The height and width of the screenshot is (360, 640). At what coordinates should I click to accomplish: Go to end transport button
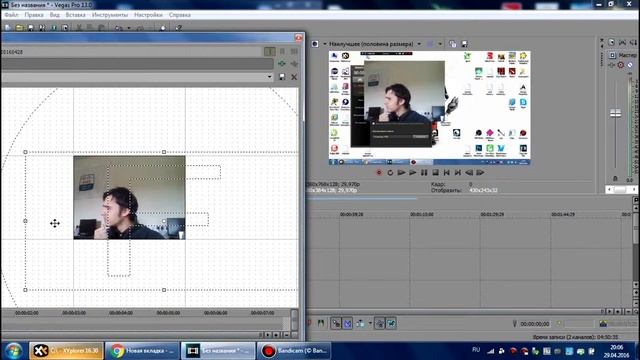(x=458, y=173)
